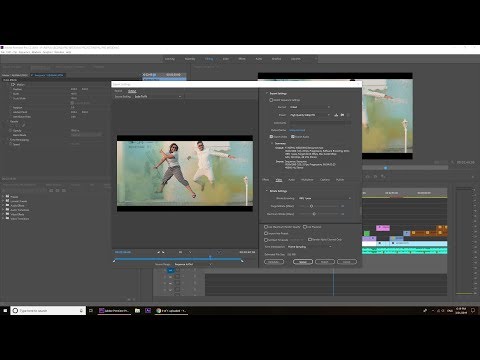Switch to the Audio tab

point(291,180)
